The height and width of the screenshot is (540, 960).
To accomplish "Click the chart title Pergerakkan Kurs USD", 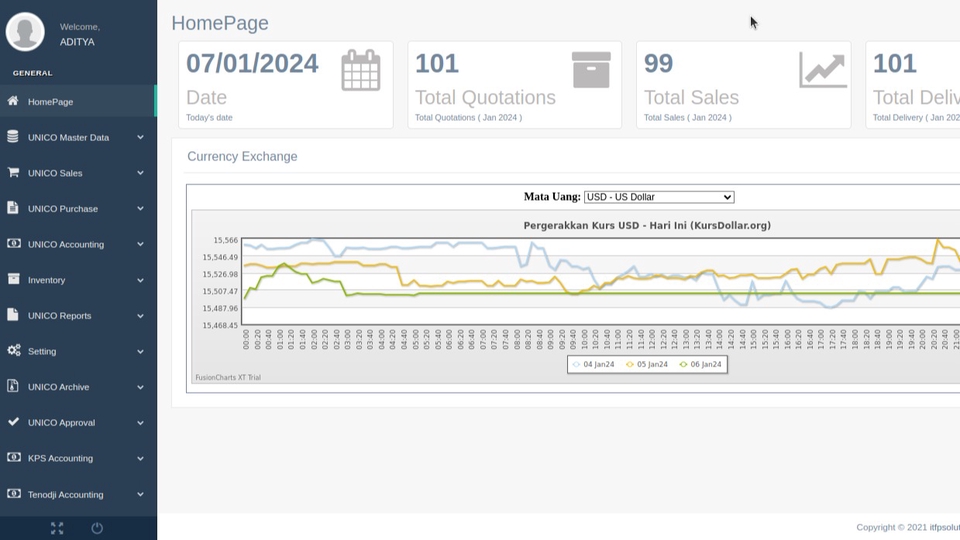I will coord(647,225).
